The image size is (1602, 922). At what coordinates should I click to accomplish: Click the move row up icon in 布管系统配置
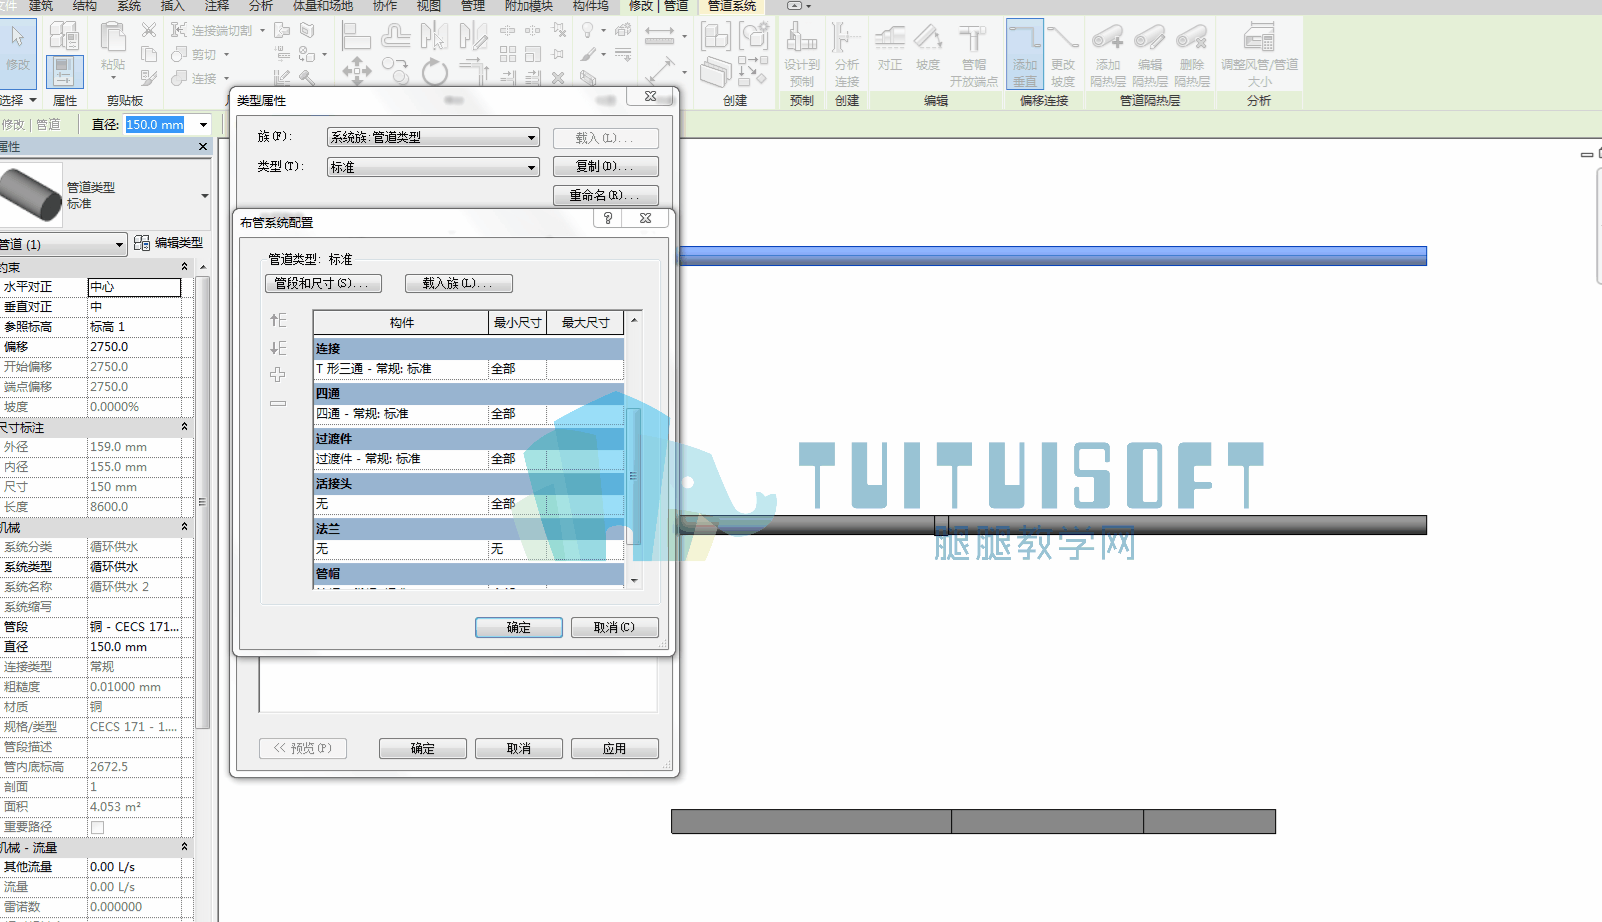click(x=278, y=320)
